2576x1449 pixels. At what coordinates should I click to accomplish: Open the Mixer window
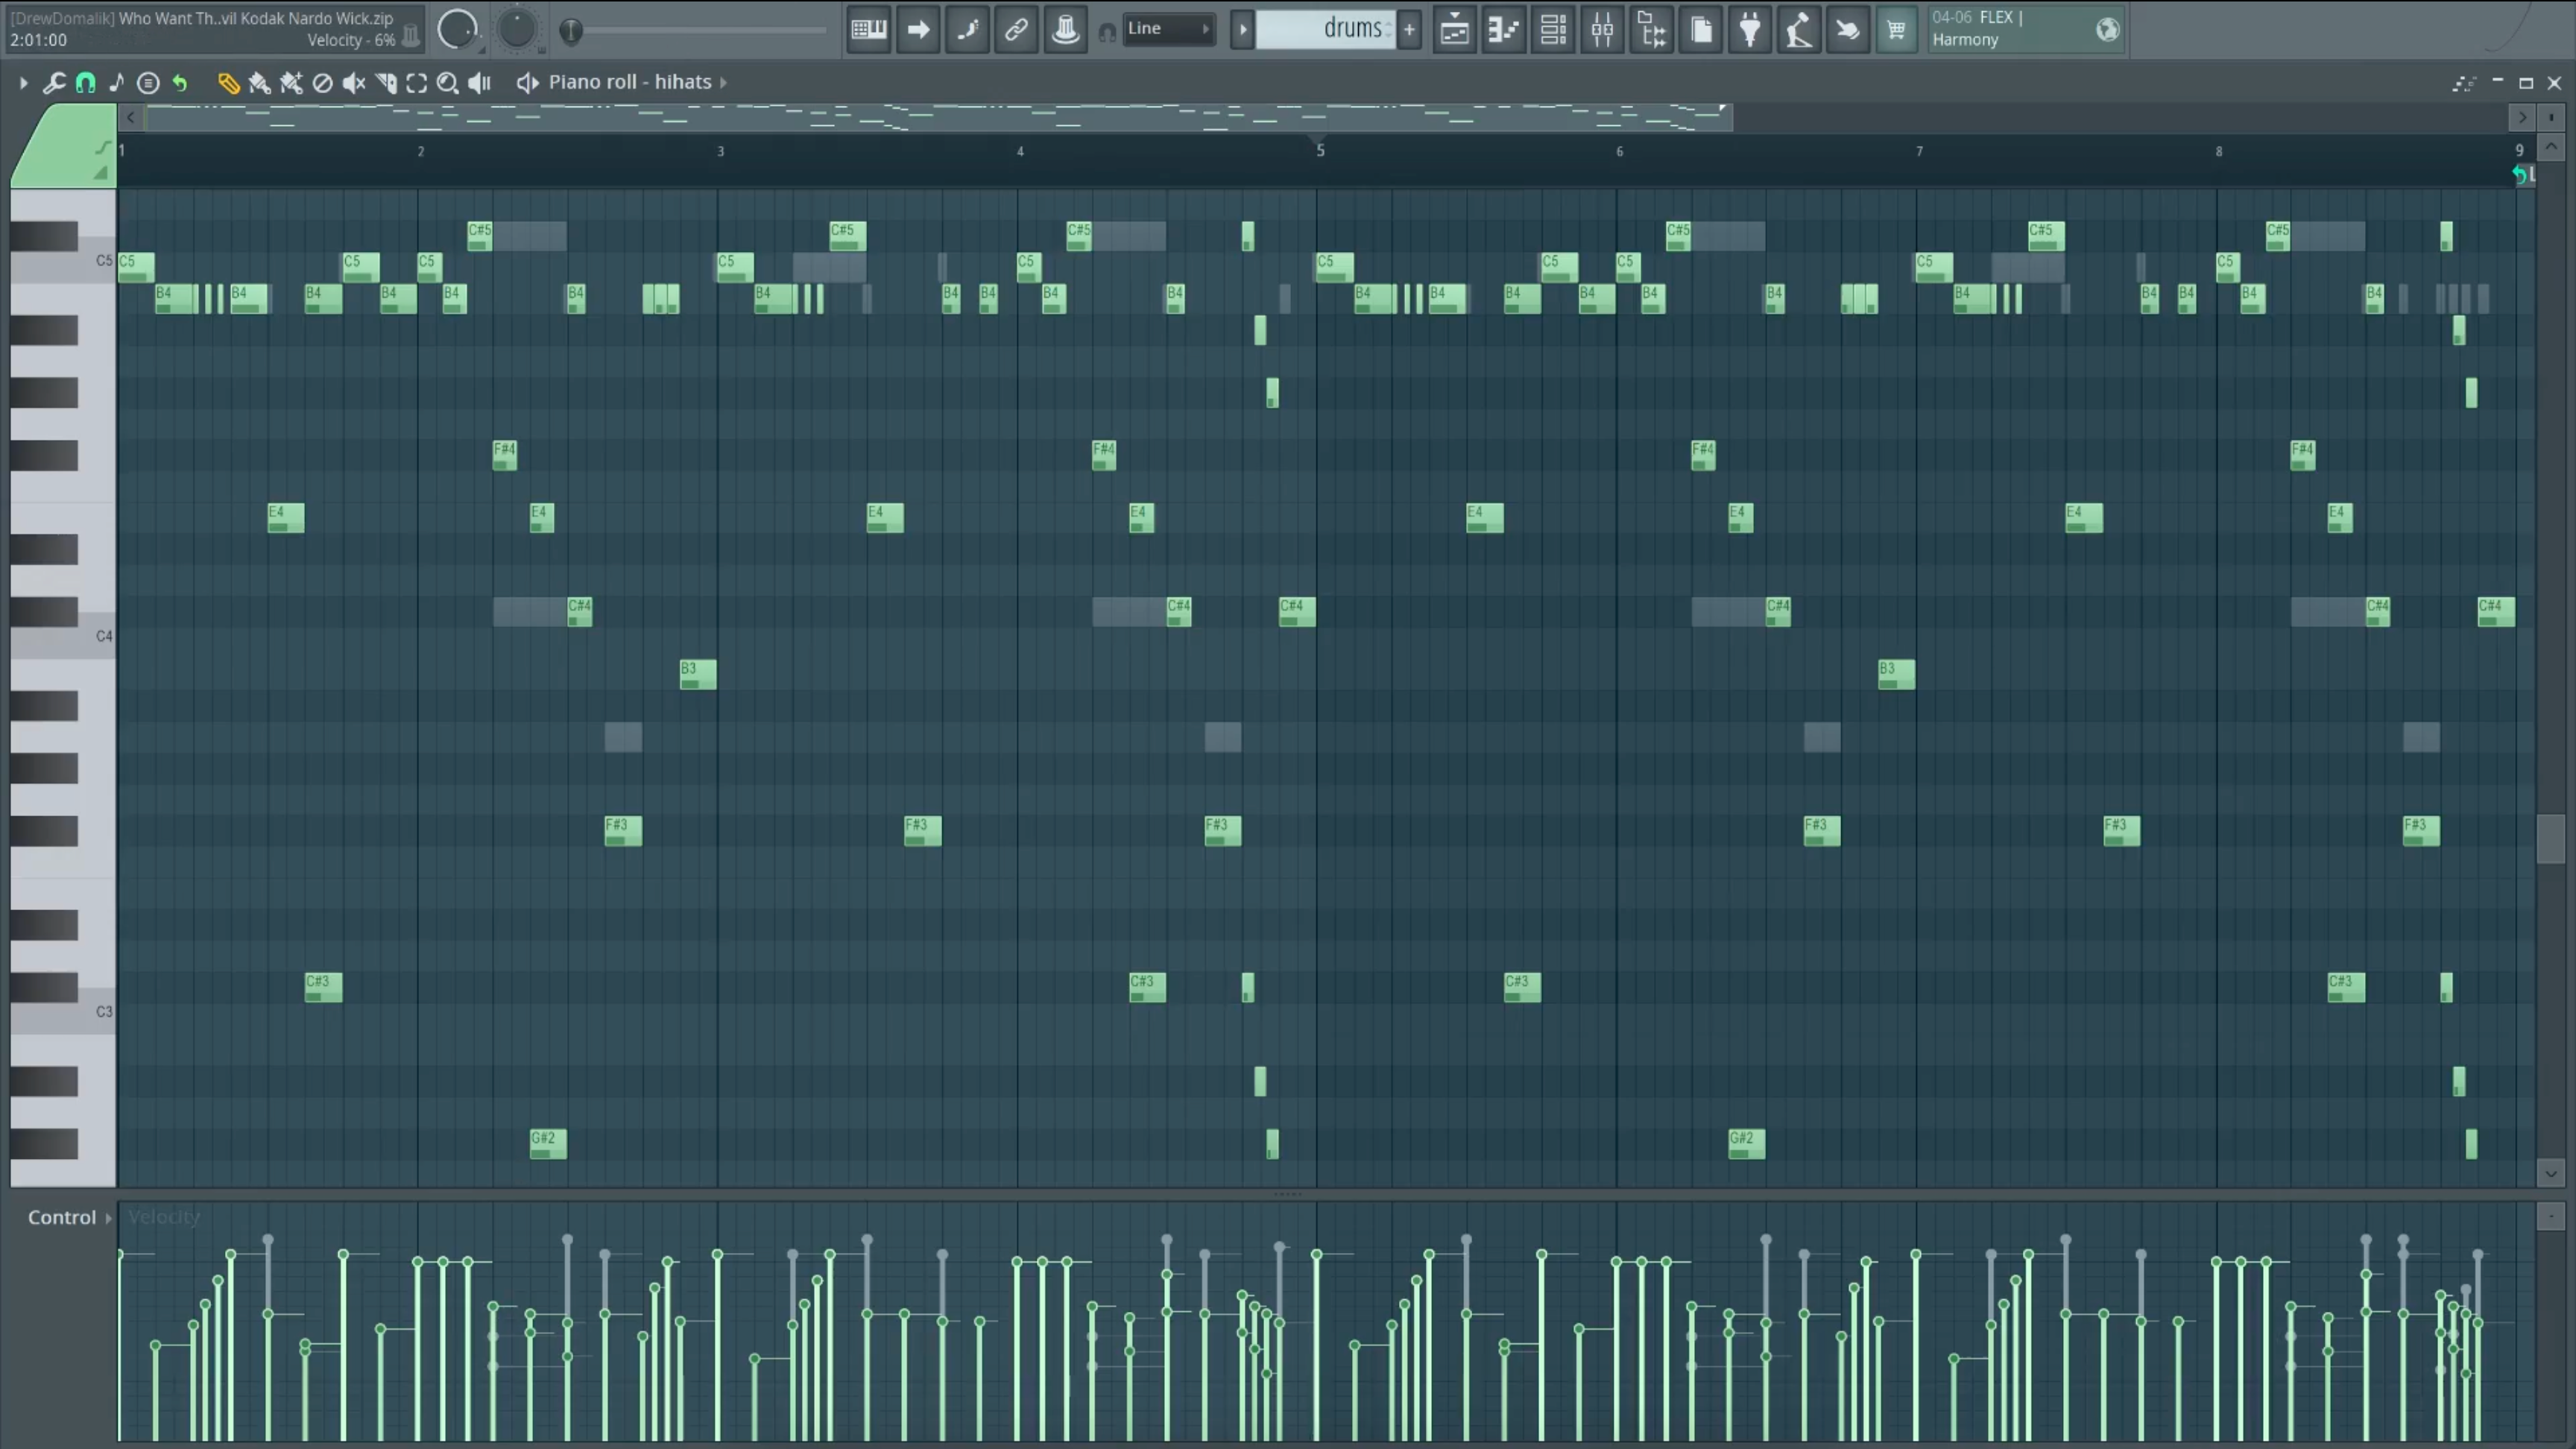pyautogui.click(x=1602, y=30)
